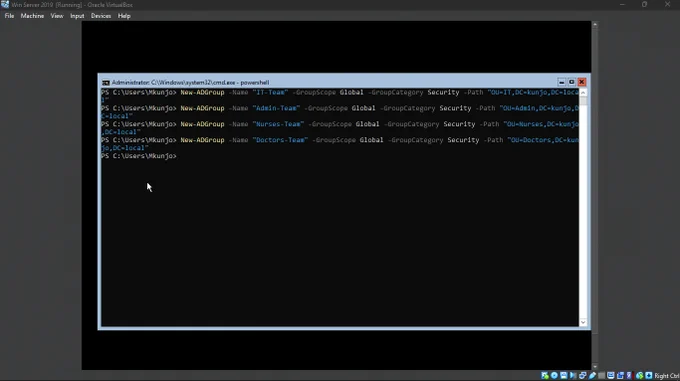The image size is (680, 381).
Task: Click the "Admin-Team" group name text
Action: [x=276, y=108]
